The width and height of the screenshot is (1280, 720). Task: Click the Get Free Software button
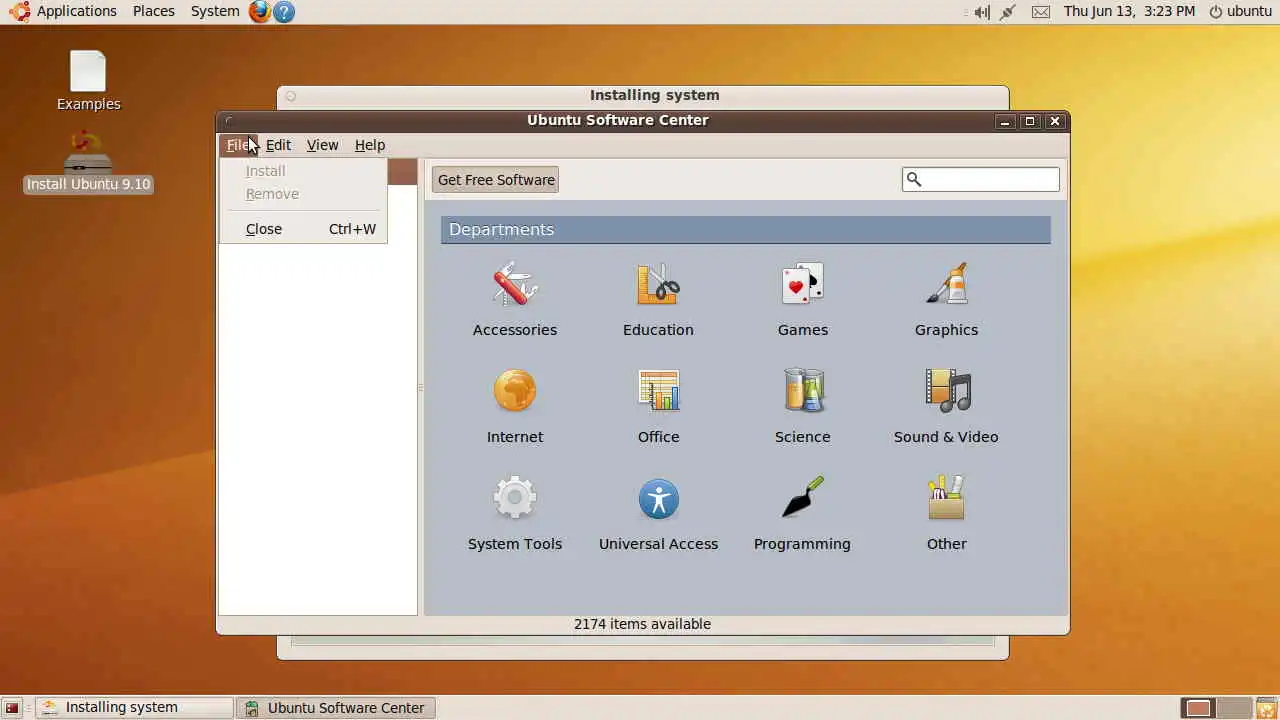pos(496,180)
